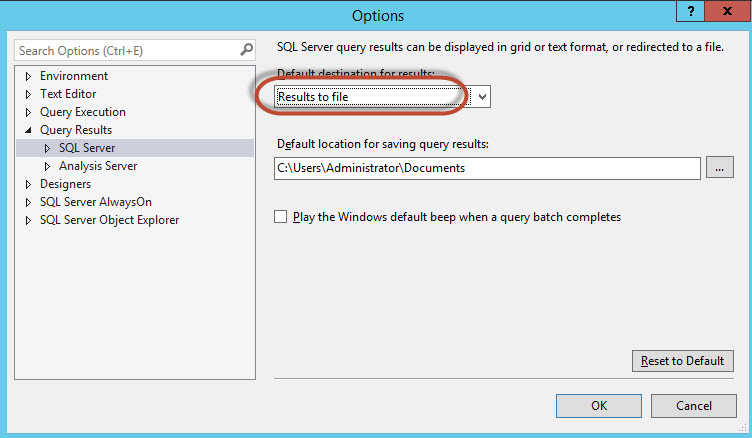Collapse the Query Results node

pyautogui.click(x=28, y=130)
